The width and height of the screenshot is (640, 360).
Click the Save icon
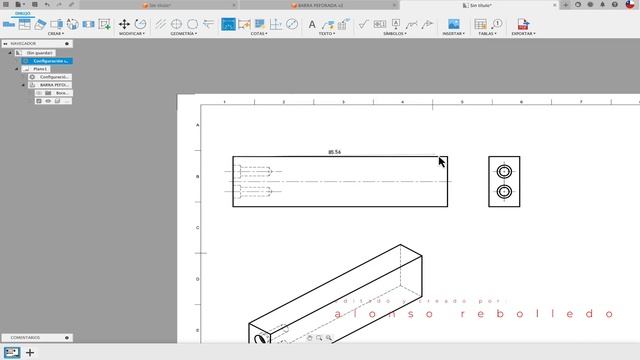(x=35, y=4)
